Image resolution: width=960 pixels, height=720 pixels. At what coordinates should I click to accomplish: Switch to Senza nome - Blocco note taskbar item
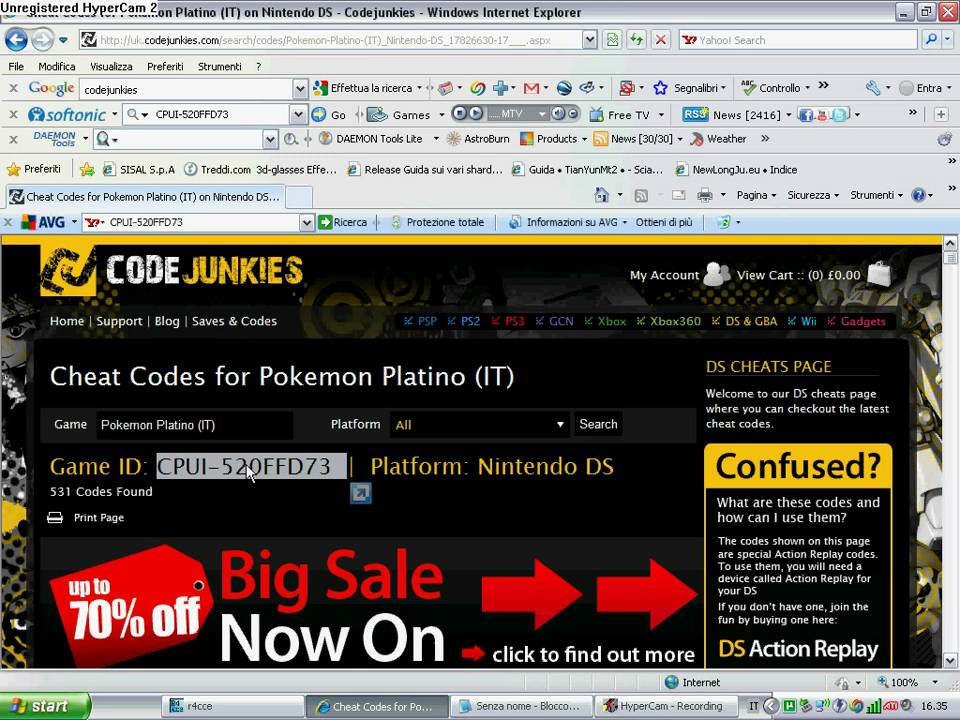pos(522,706)
